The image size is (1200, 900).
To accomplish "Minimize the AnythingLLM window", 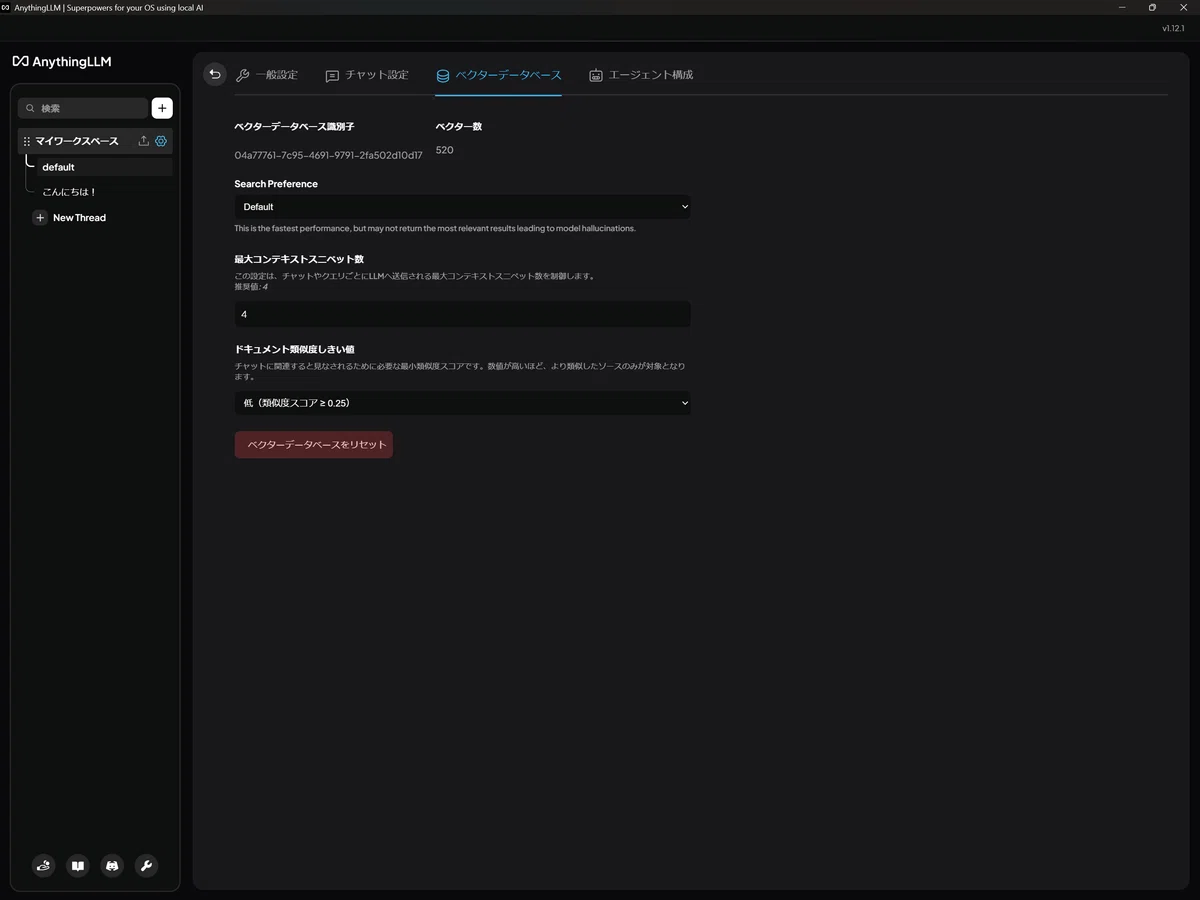I will tap(1121, 7).
